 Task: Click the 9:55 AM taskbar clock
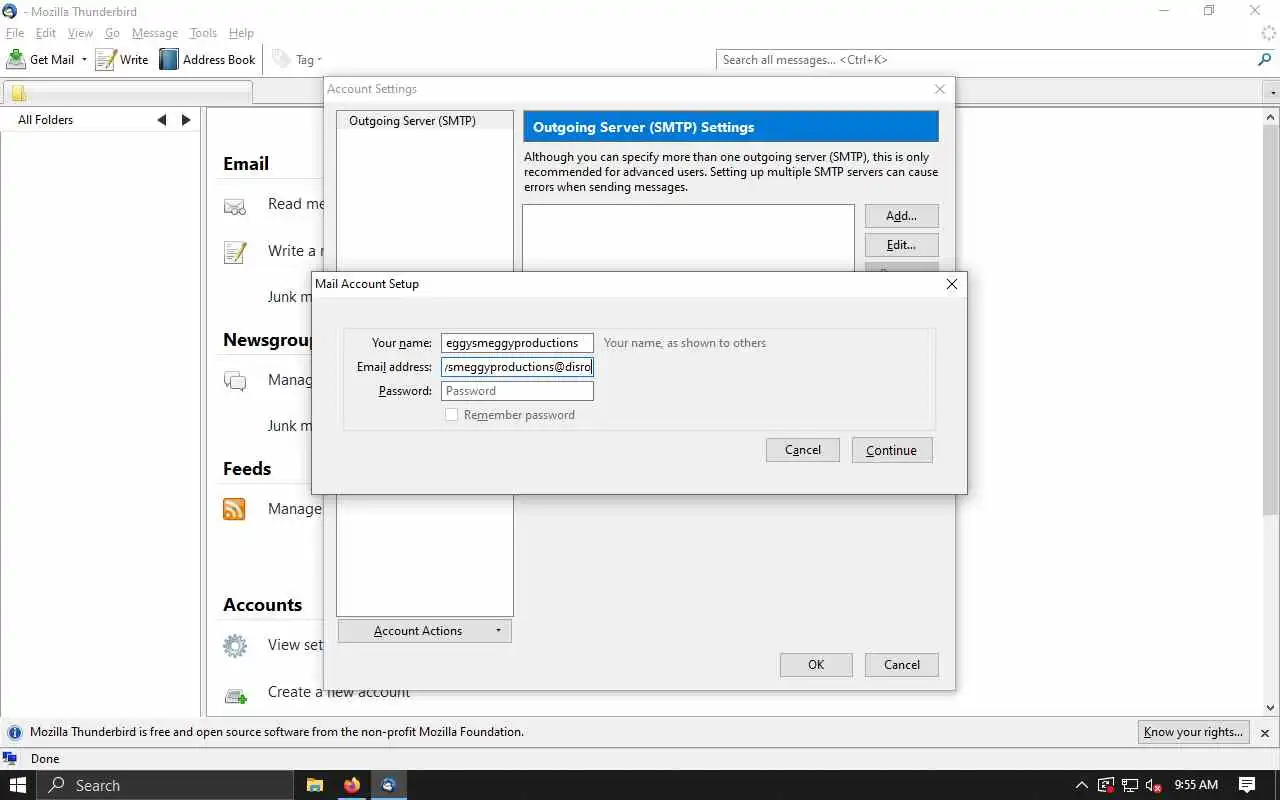(1196, 785)
